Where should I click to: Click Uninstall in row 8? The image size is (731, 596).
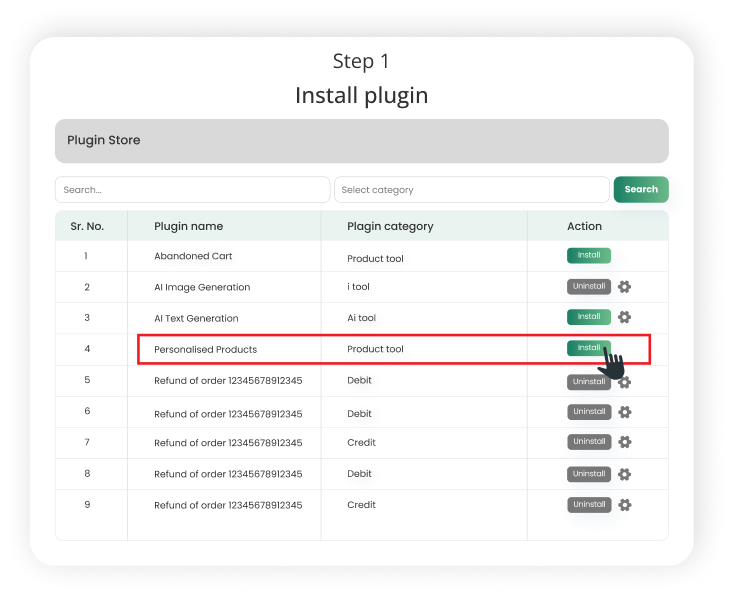(589, 474)
